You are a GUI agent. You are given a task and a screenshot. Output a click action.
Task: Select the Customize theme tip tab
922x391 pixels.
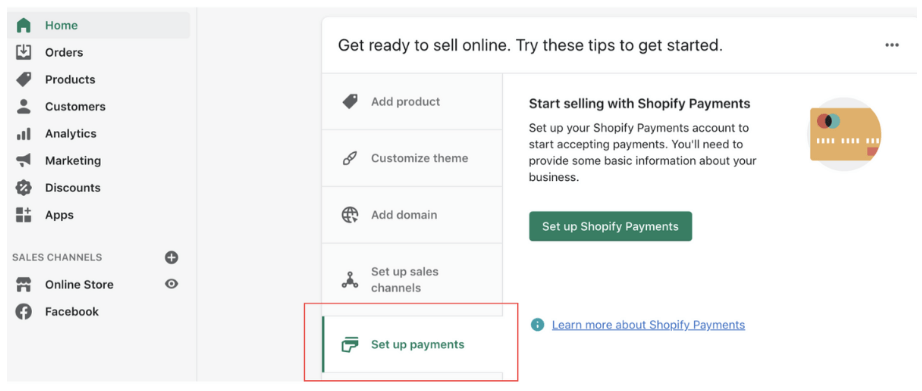point(412,158)
